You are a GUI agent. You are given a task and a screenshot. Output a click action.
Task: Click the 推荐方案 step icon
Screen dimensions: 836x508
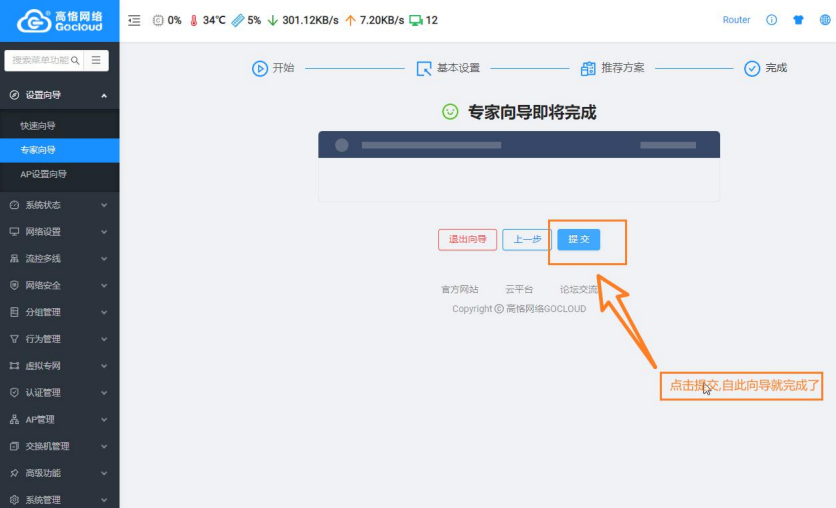click(x=588, y=68)
